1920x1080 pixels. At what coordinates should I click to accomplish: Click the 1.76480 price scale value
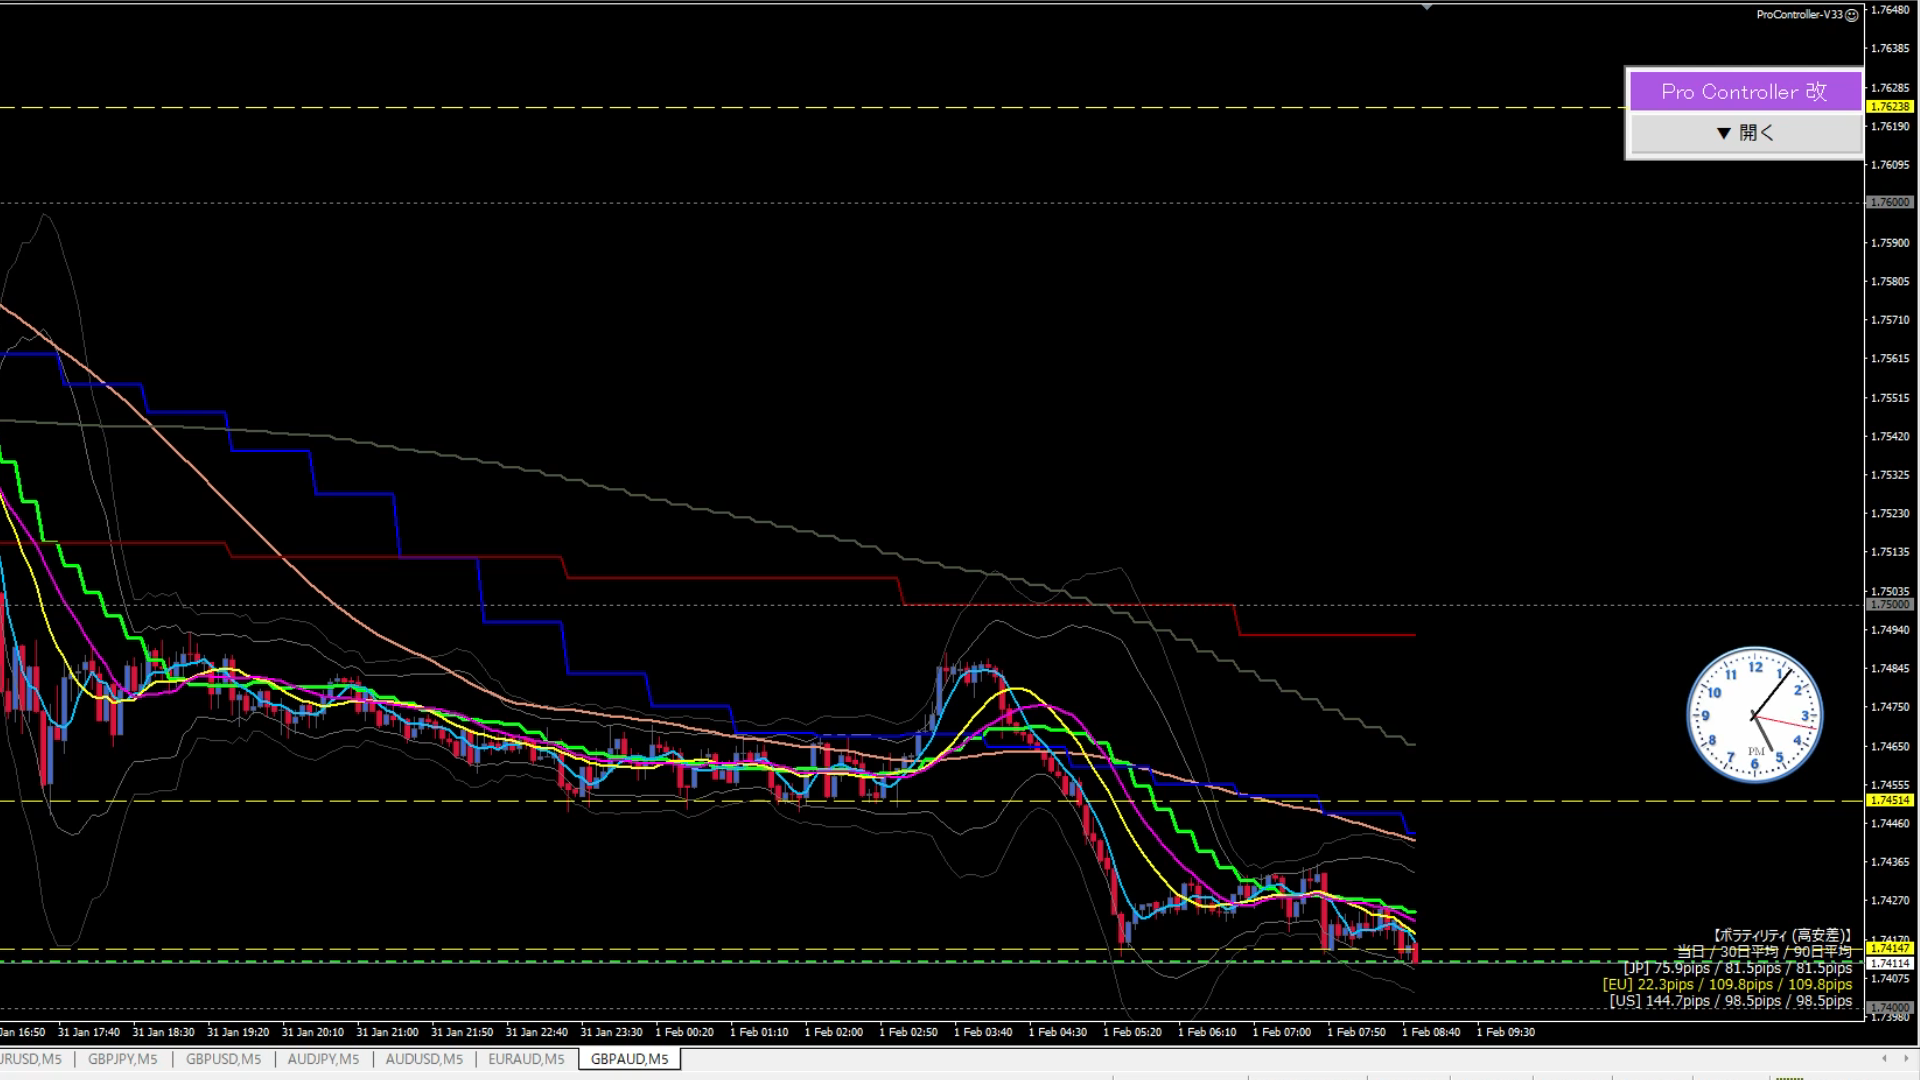[1890, 10]
